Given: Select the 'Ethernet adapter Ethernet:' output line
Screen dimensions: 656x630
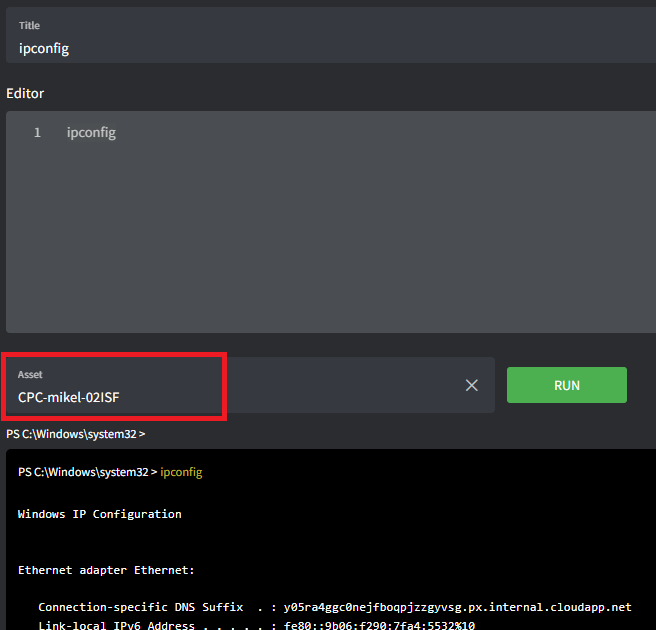Looking at the screenshot, I should point(106,570).
